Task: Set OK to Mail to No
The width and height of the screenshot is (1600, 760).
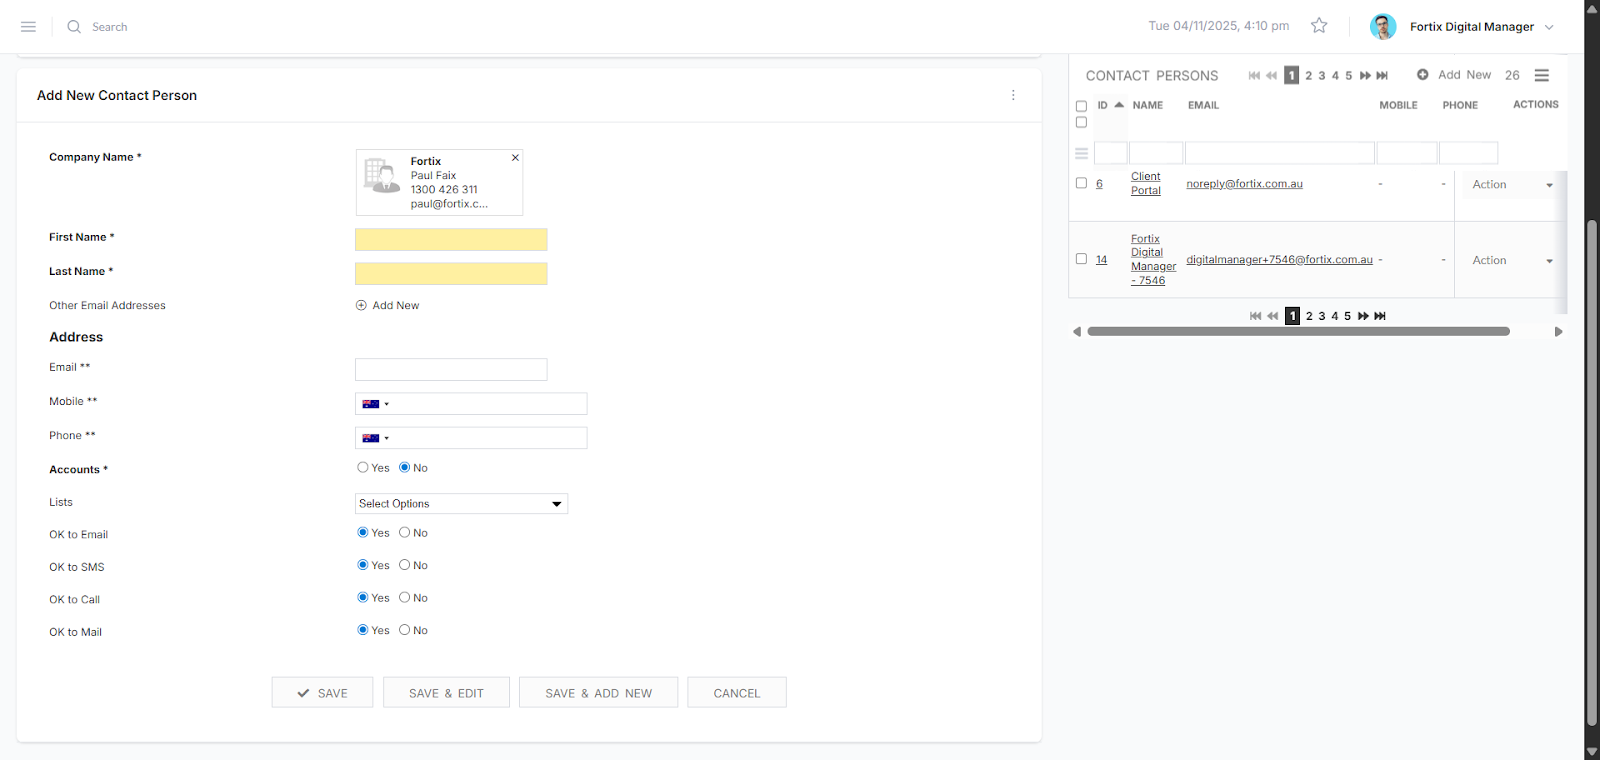Action: pyautogui.click(x=405, y=630)
